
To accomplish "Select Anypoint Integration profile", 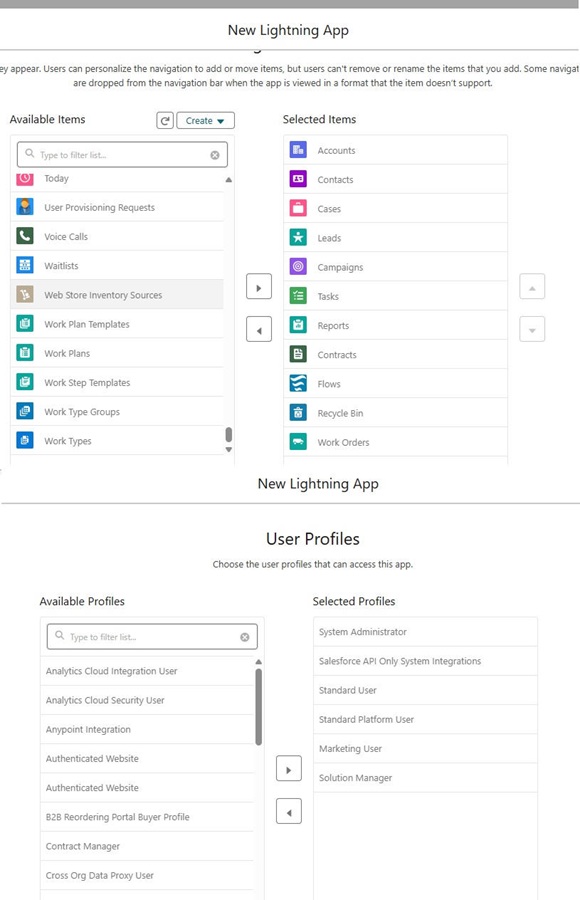I will (148, 730).
